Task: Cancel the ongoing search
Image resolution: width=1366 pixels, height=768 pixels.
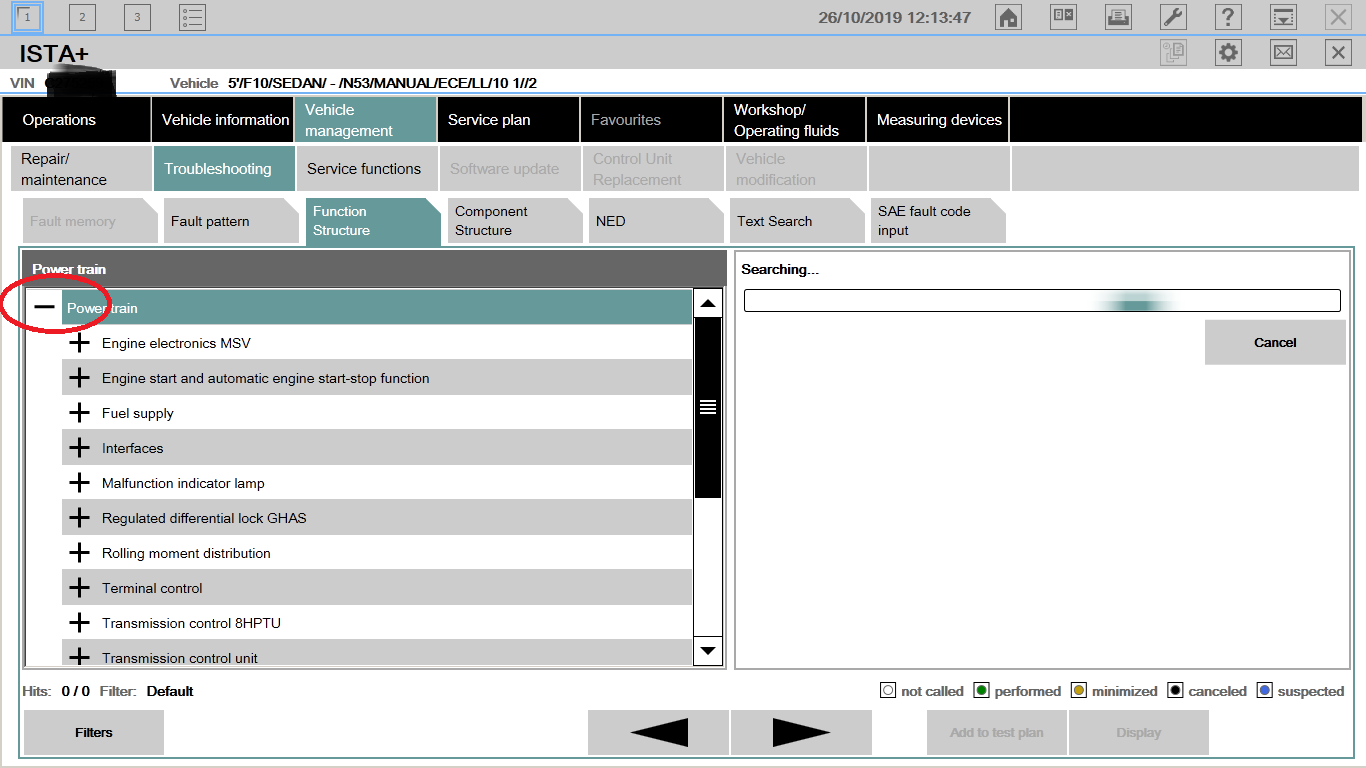Action: tap(1274, 343)
